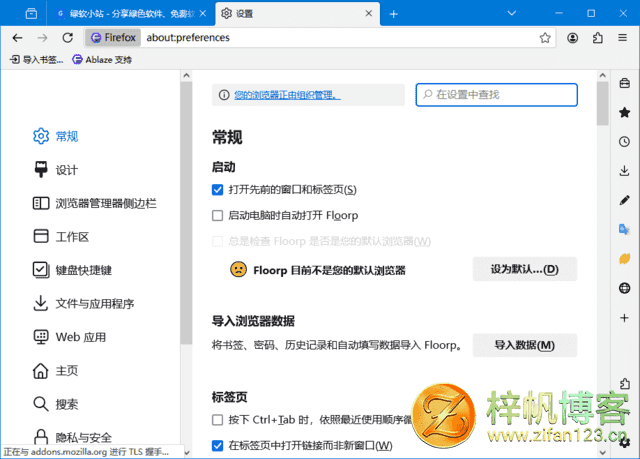Uncheck 在标签页中打开链接而非新窗口
Image resolution: width=640 pixels, height=459 pixels.
pyautogui.click(x=218, y=446)
